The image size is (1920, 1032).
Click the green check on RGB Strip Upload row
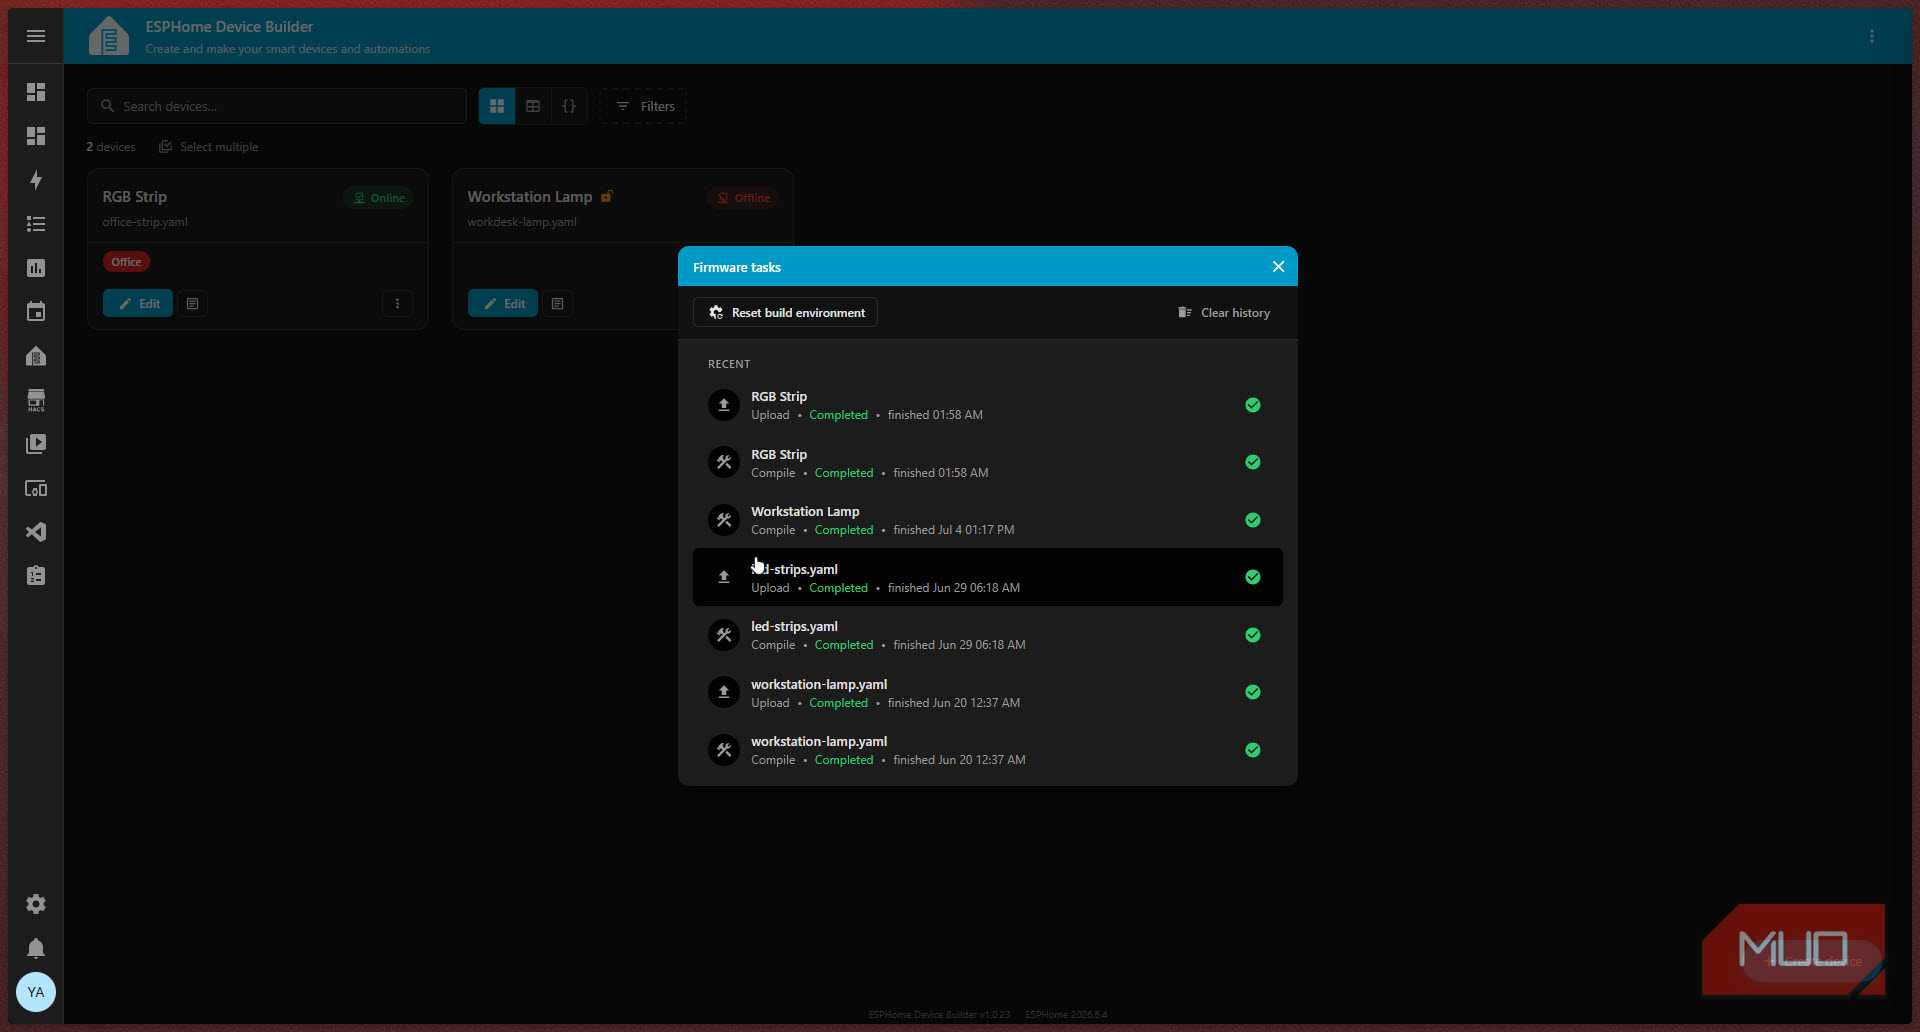tap(1253, 405)
